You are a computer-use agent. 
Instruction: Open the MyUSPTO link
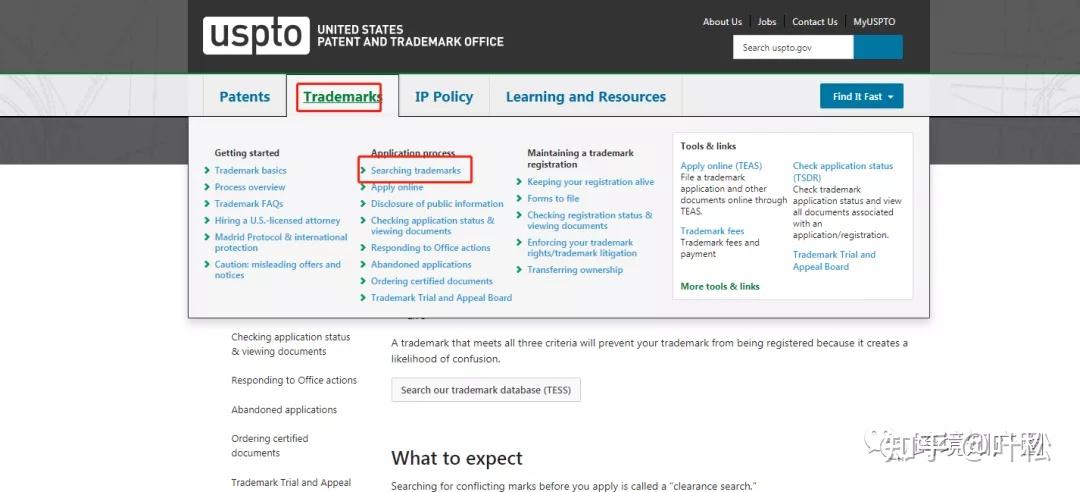point(874,22)
